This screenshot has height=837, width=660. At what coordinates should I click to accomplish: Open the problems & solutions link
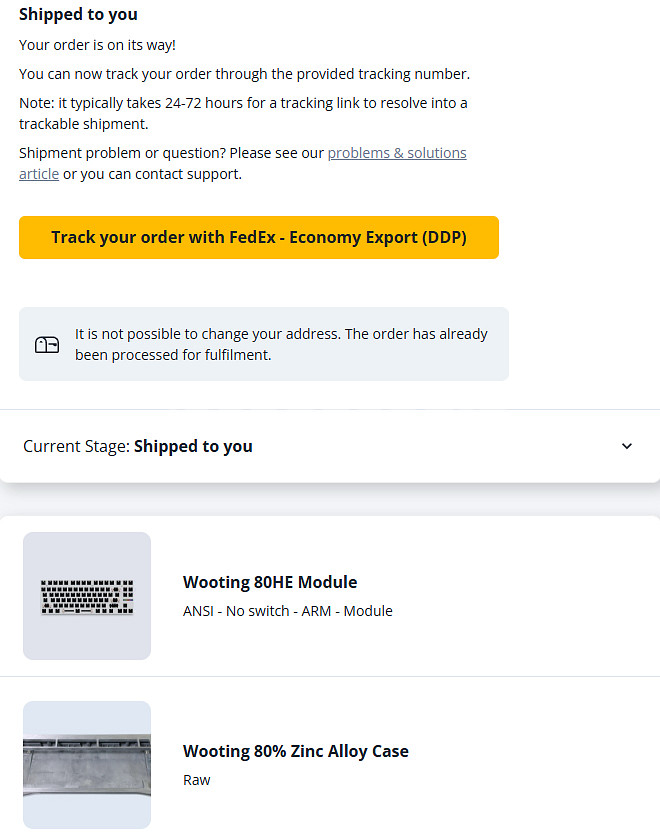(x=397, y=153)
